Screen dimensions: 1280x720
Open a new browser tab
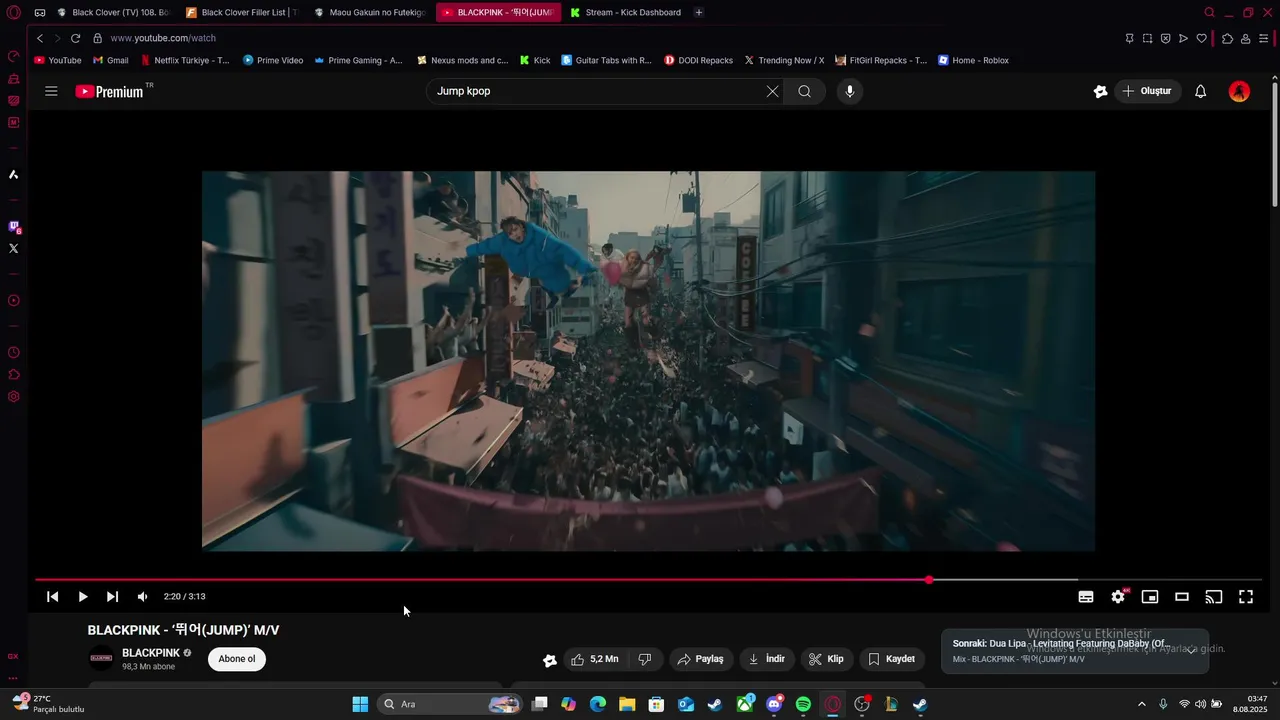[698, 12]
